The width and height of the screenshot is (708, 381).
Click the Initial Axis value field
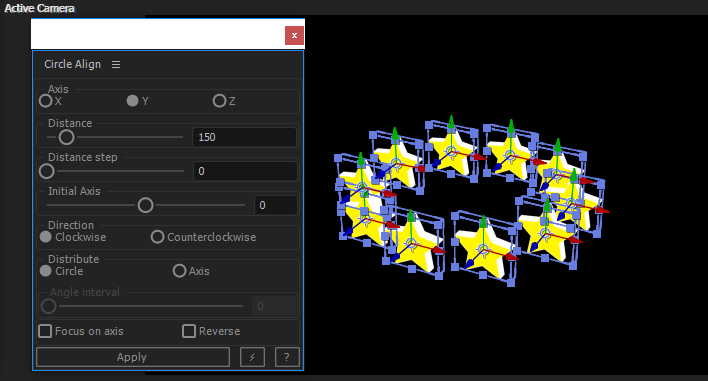(x=275, y=205)
